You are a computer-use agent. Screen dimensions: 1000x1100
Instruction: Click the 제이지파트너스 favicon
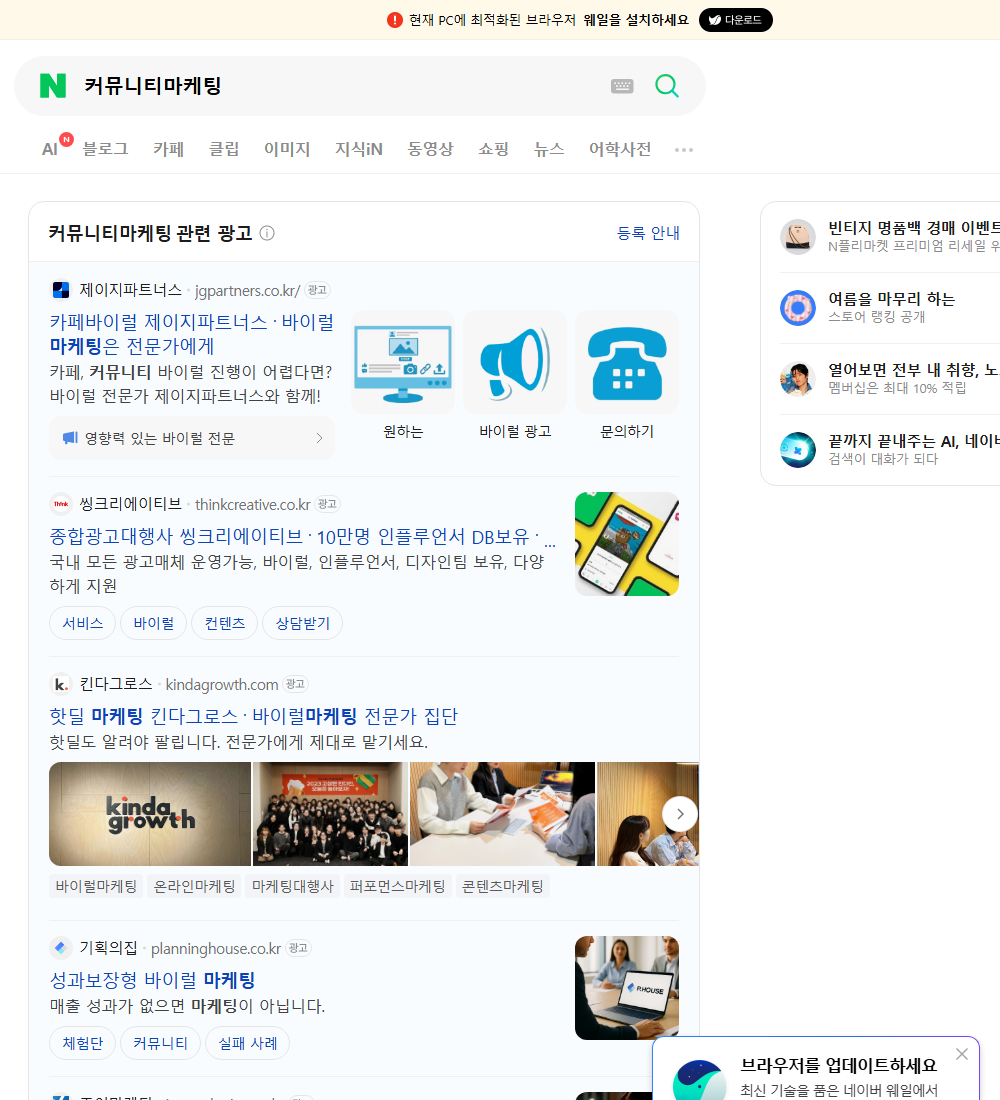point(61,290)
